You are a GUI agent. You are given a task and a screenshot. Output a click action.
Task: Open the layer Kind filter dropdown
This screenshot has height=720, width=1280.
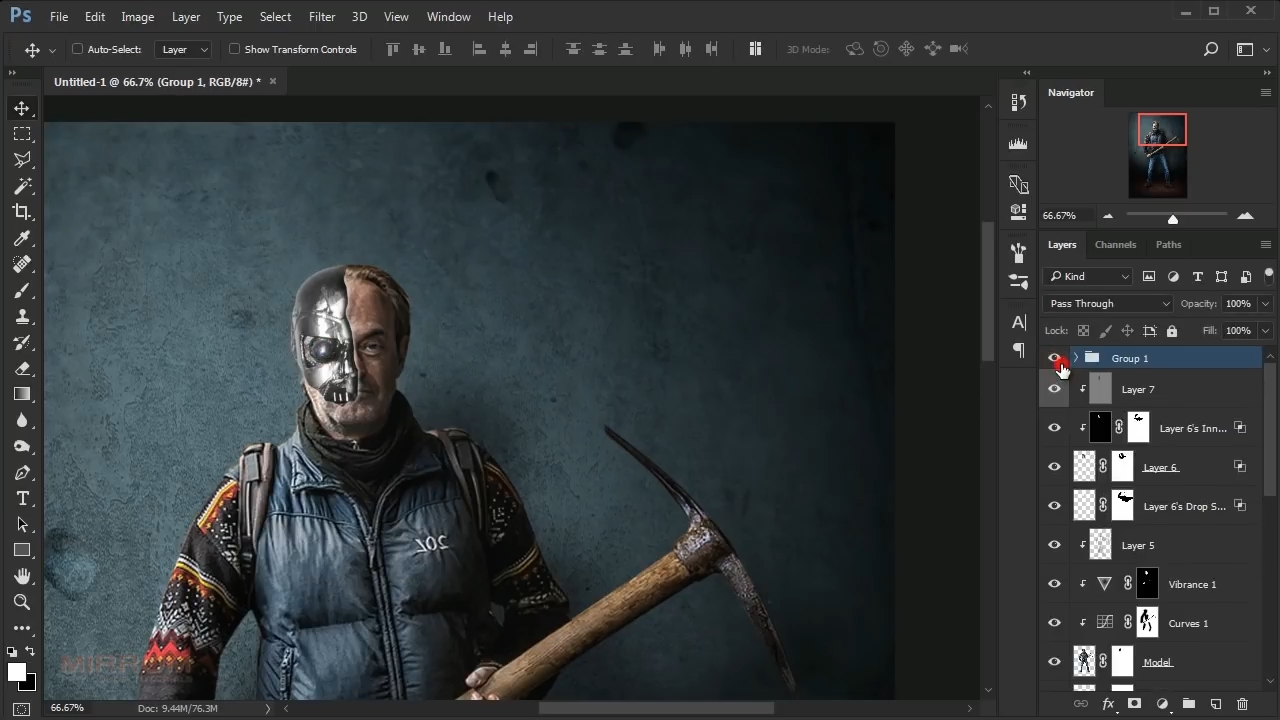[1088, 277]
